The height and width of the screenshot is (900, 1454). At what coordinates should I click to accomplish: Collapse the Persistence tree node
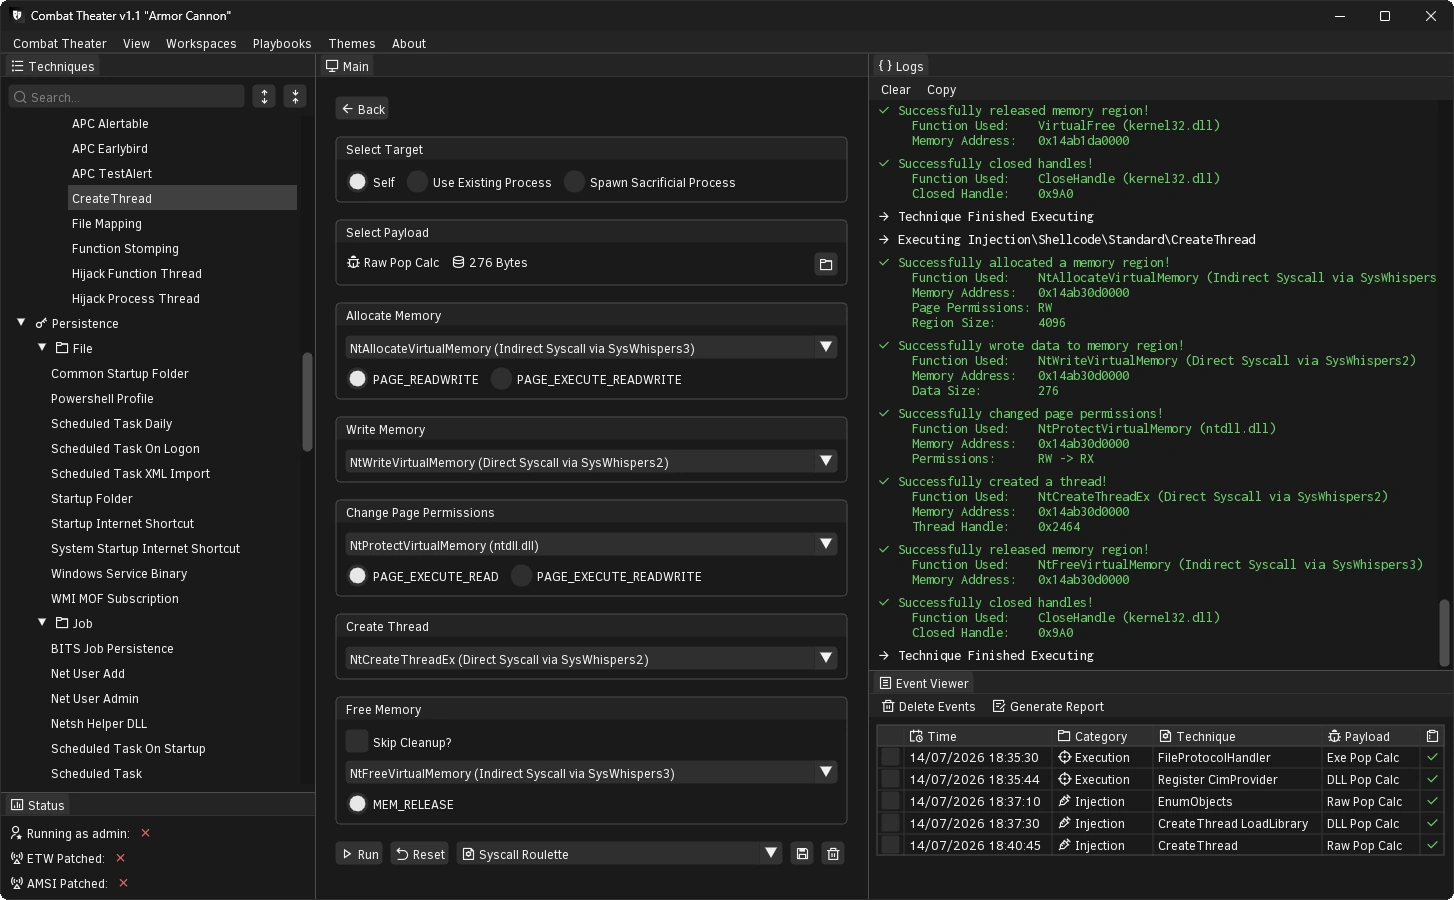(x=21, y=323)
